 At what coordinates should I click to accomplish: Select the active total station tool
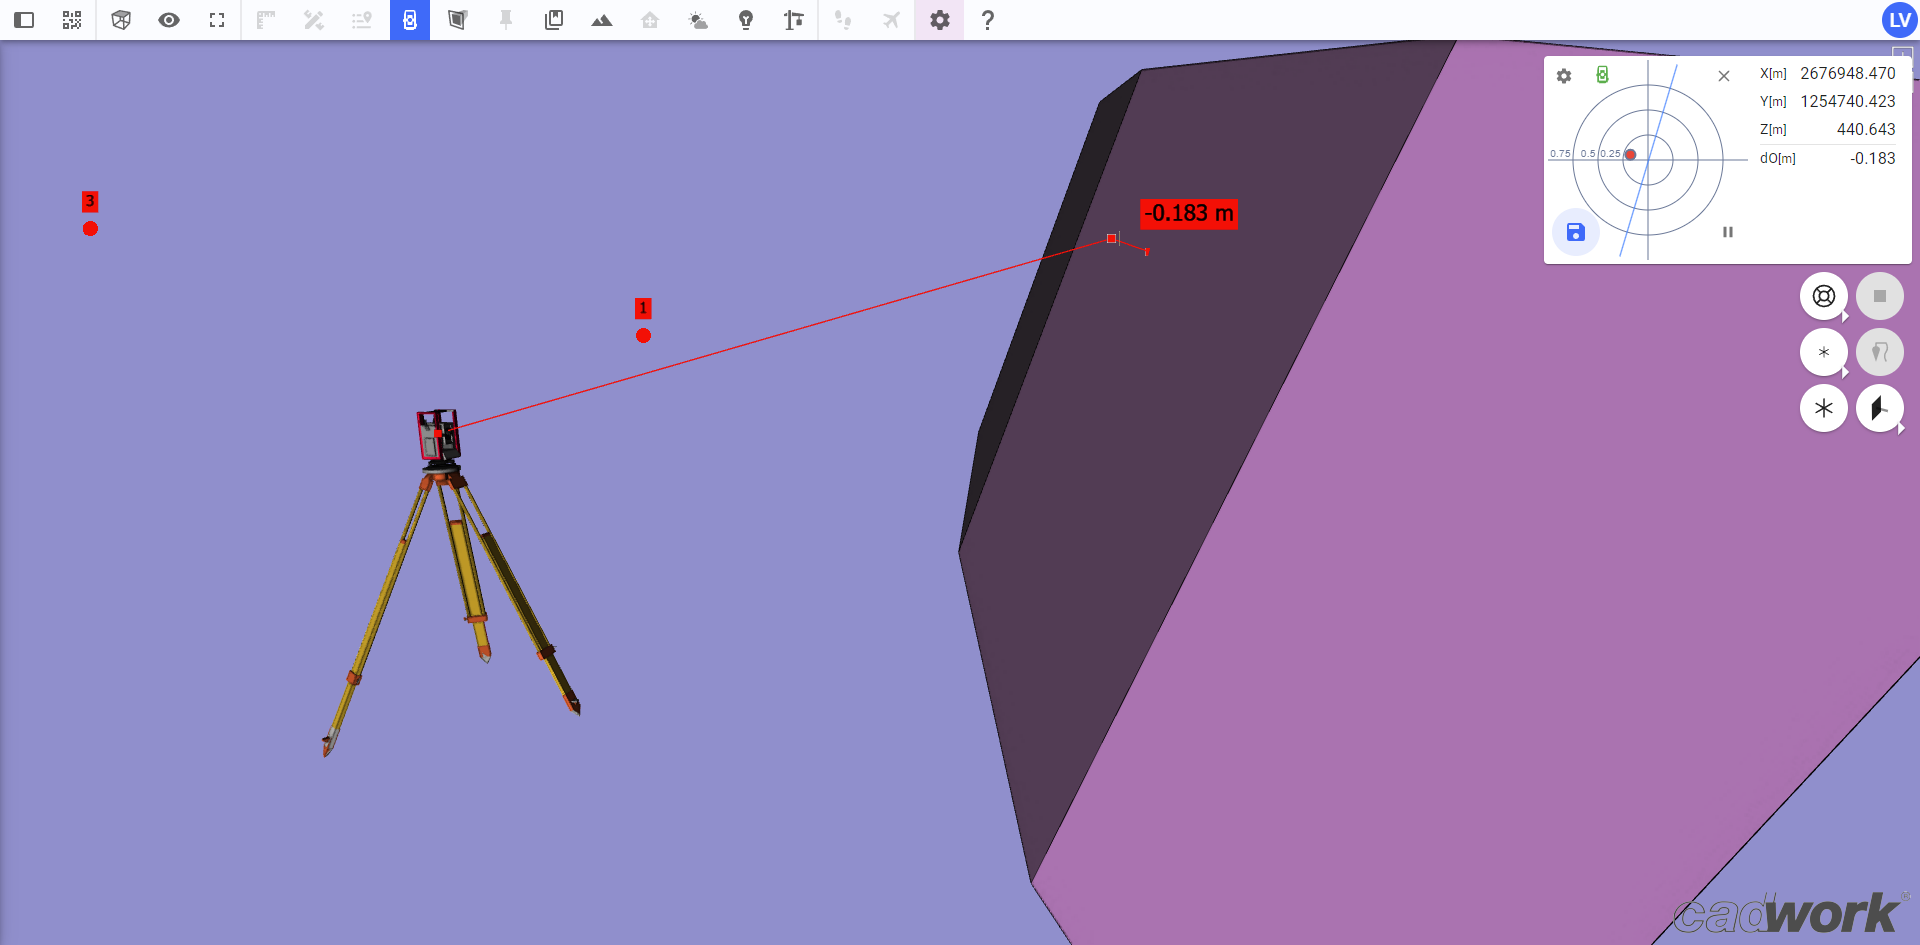click(410, 20)
